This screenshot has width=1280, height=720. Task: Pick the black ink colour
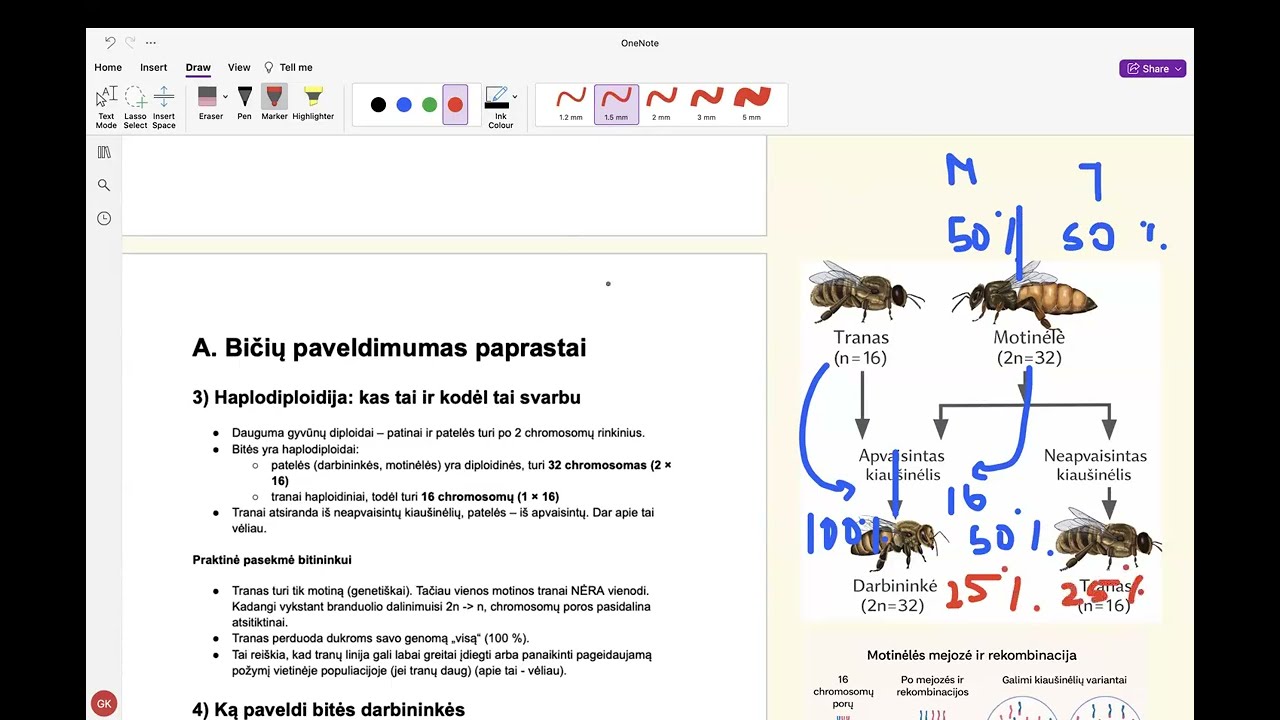pyautogui.click(x=378, y=105)
